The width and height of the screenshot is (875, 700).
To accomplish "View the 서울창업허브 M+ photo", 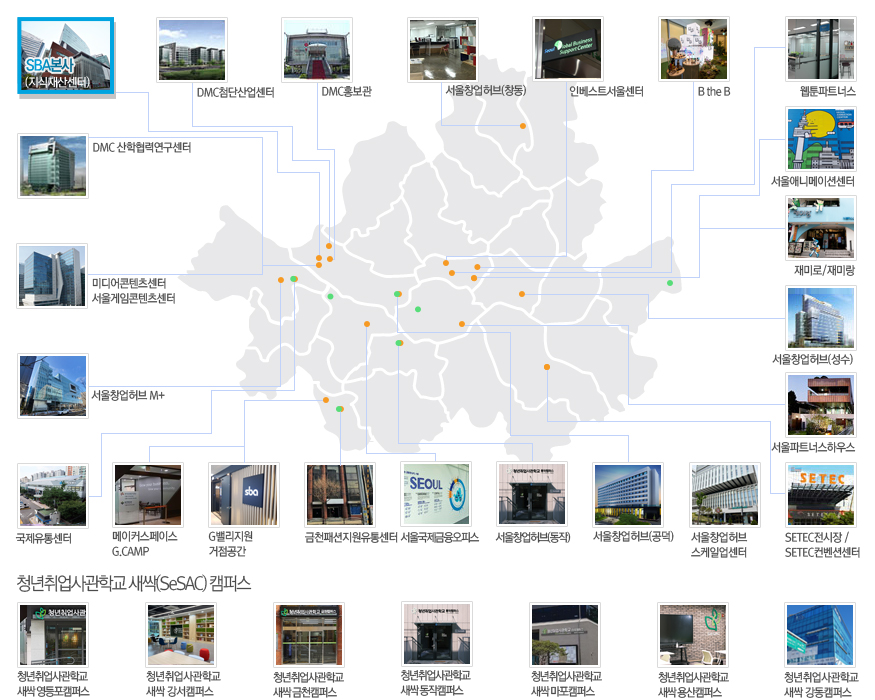I will pos(53,386).
